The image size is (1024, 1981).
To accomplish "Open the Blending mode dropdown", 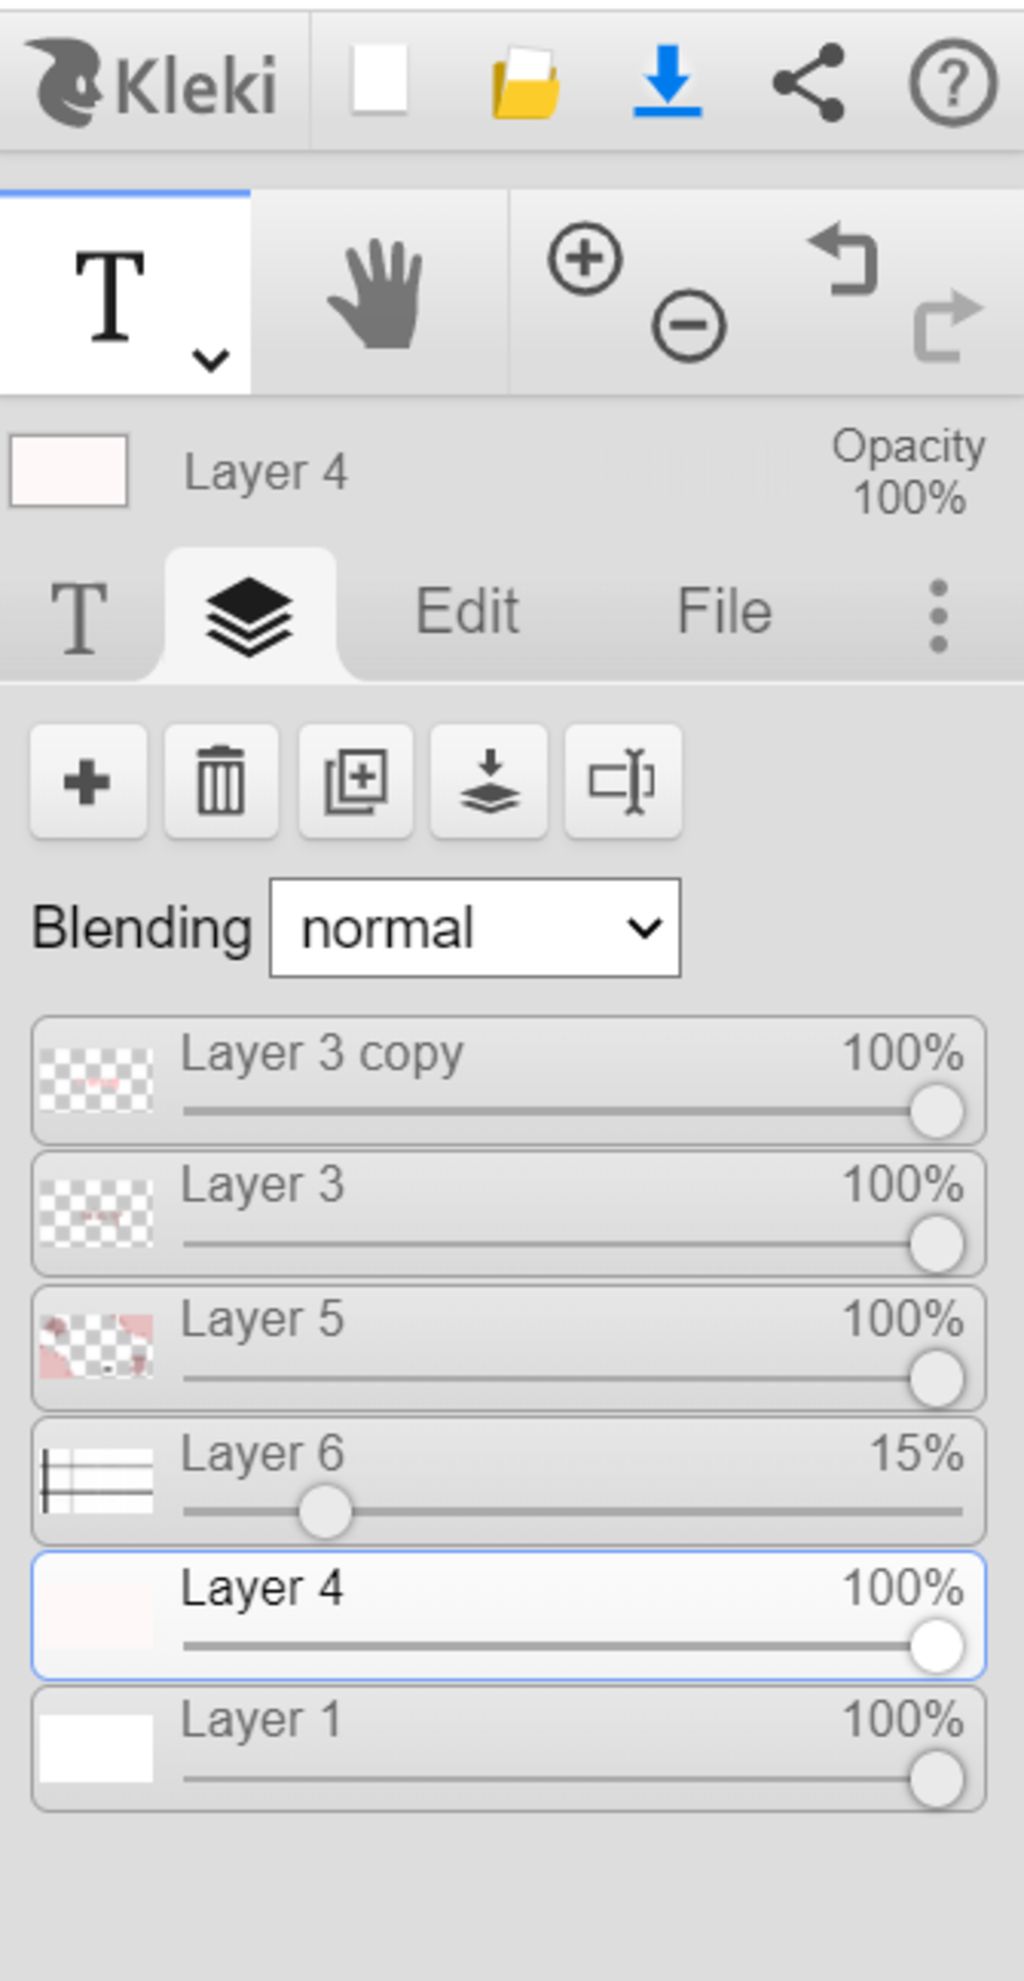I will (x=475, y=928).
